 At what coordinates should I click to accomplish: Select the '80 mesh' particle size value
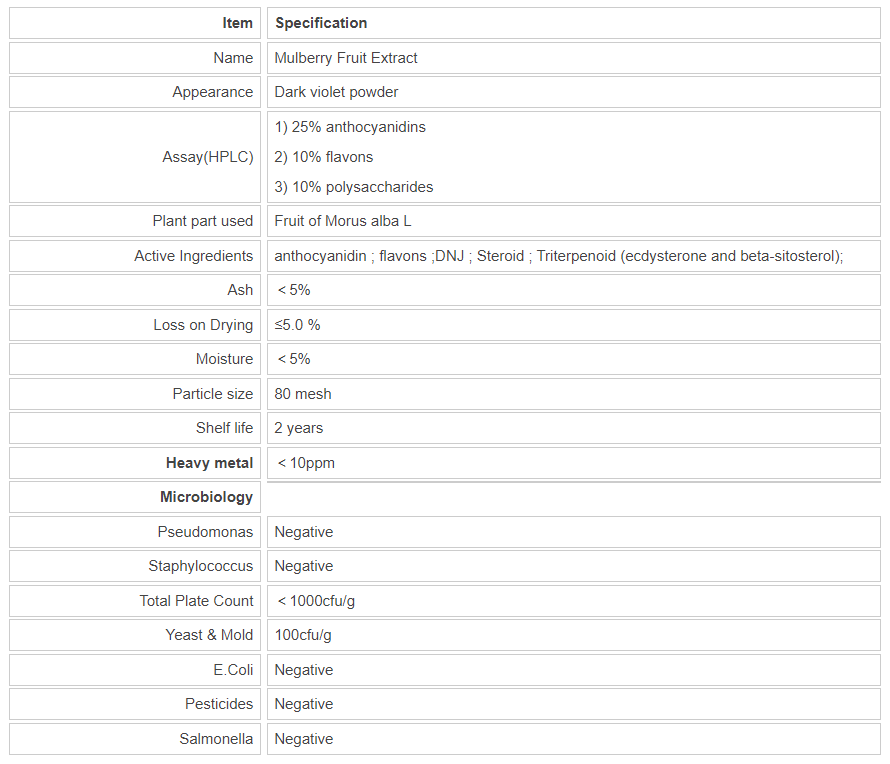point(303,394)
